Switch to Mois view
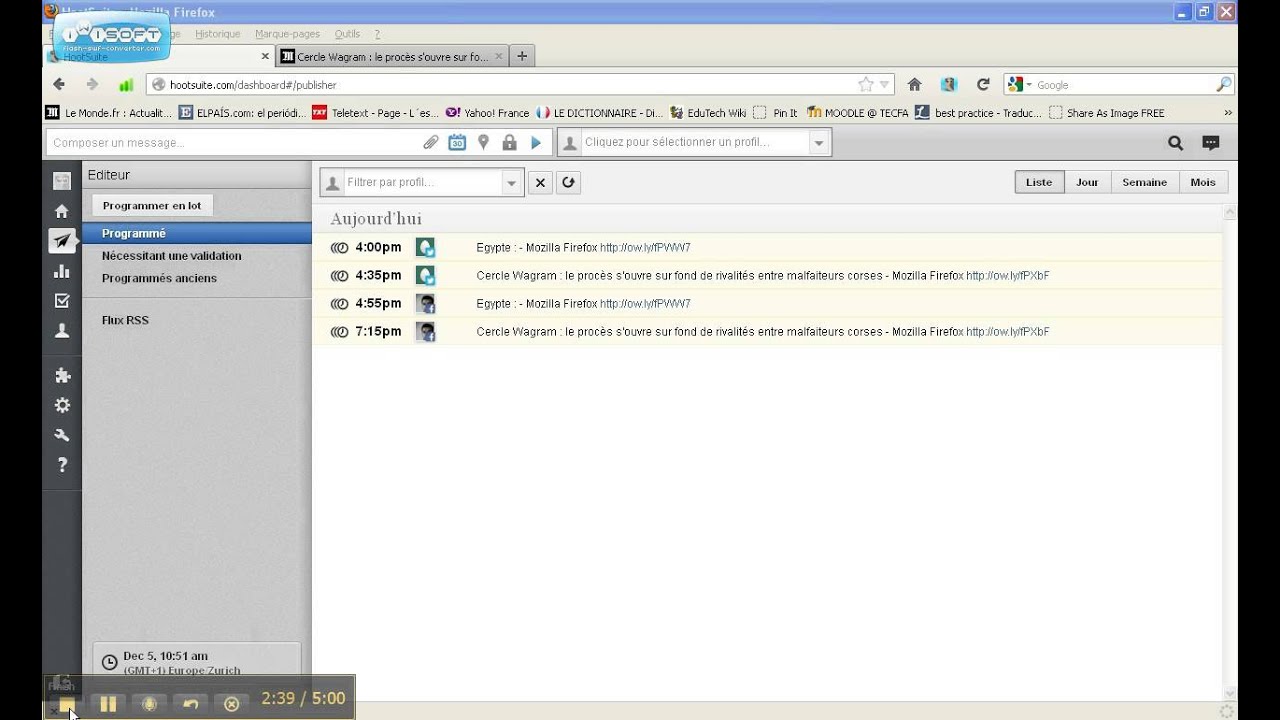Screen dimensions: 1280x720 pos(1203,182)
